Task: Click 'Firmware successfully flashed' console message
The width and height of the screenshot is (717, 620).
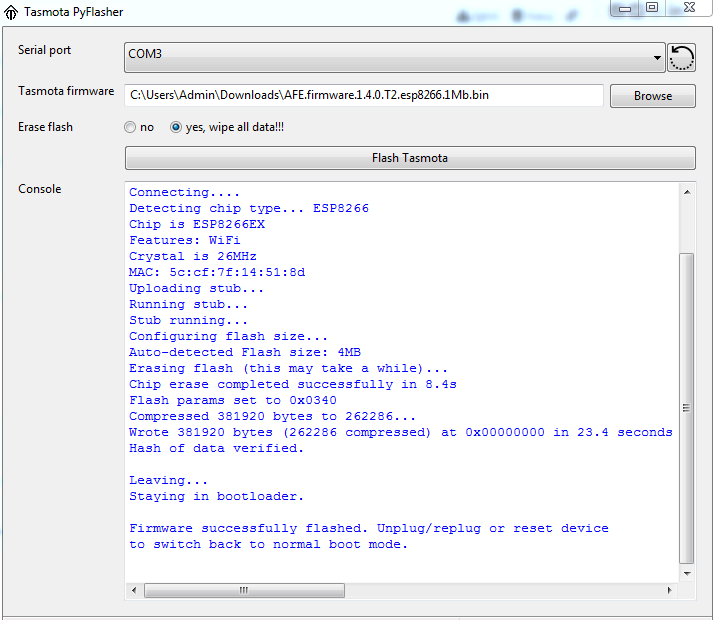Action: tap(369, 536)
